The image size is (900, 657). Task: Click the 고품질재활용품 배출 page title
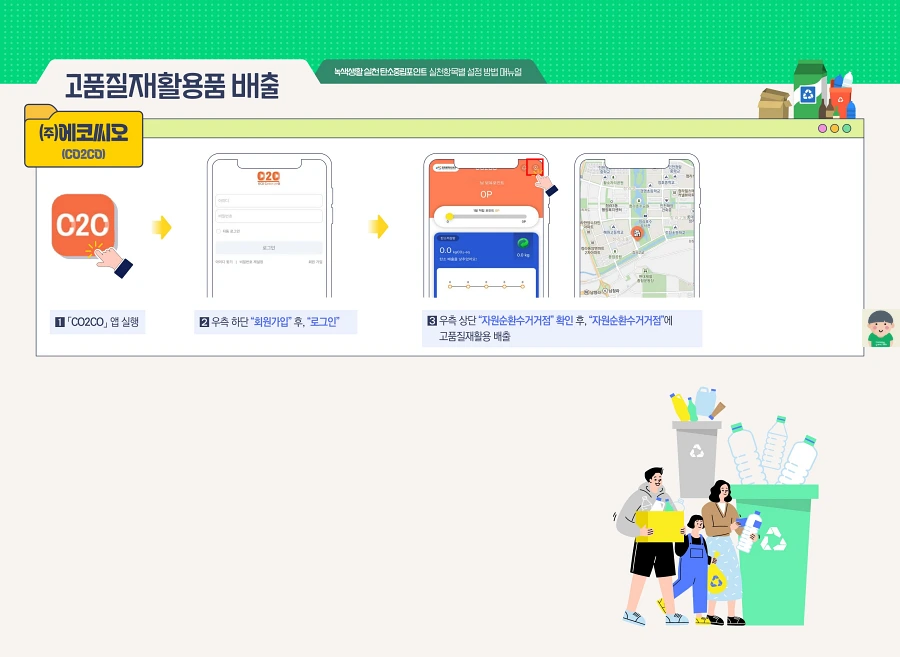click(x=172, y=86)
